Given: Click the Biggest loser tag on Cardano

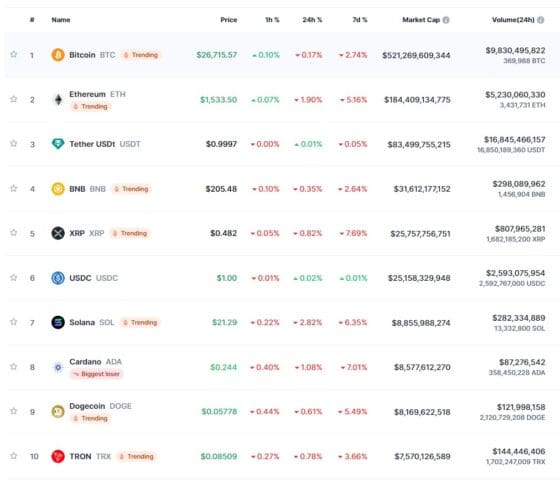Looking at the screenshot, I should click(x=96, y=374).
